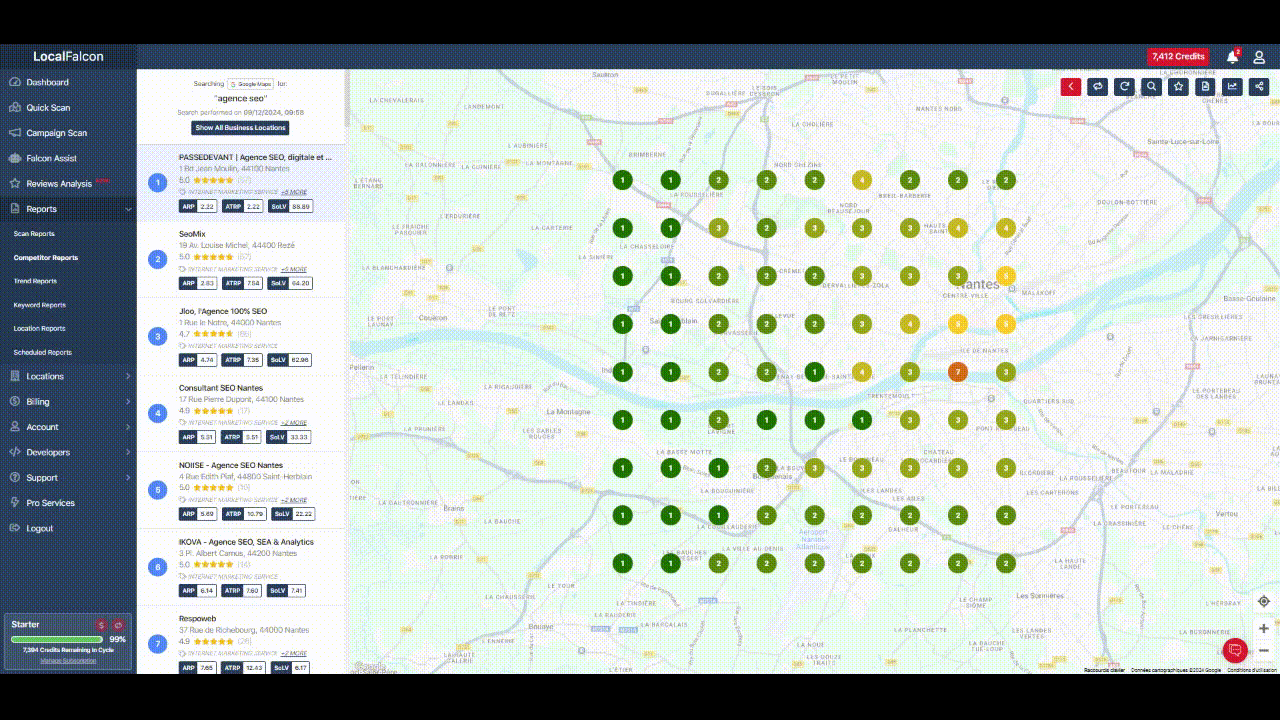Click the red icon beside the dollar icon
1280x720 pixels.
pos(117,625)
